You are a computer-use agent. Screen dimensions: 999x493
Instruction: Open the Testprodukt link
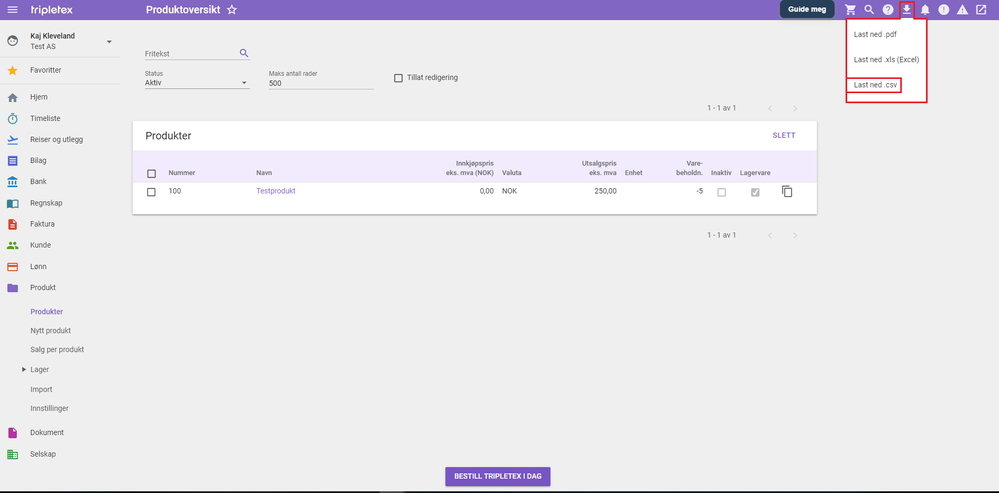click(x=276, y=190)
